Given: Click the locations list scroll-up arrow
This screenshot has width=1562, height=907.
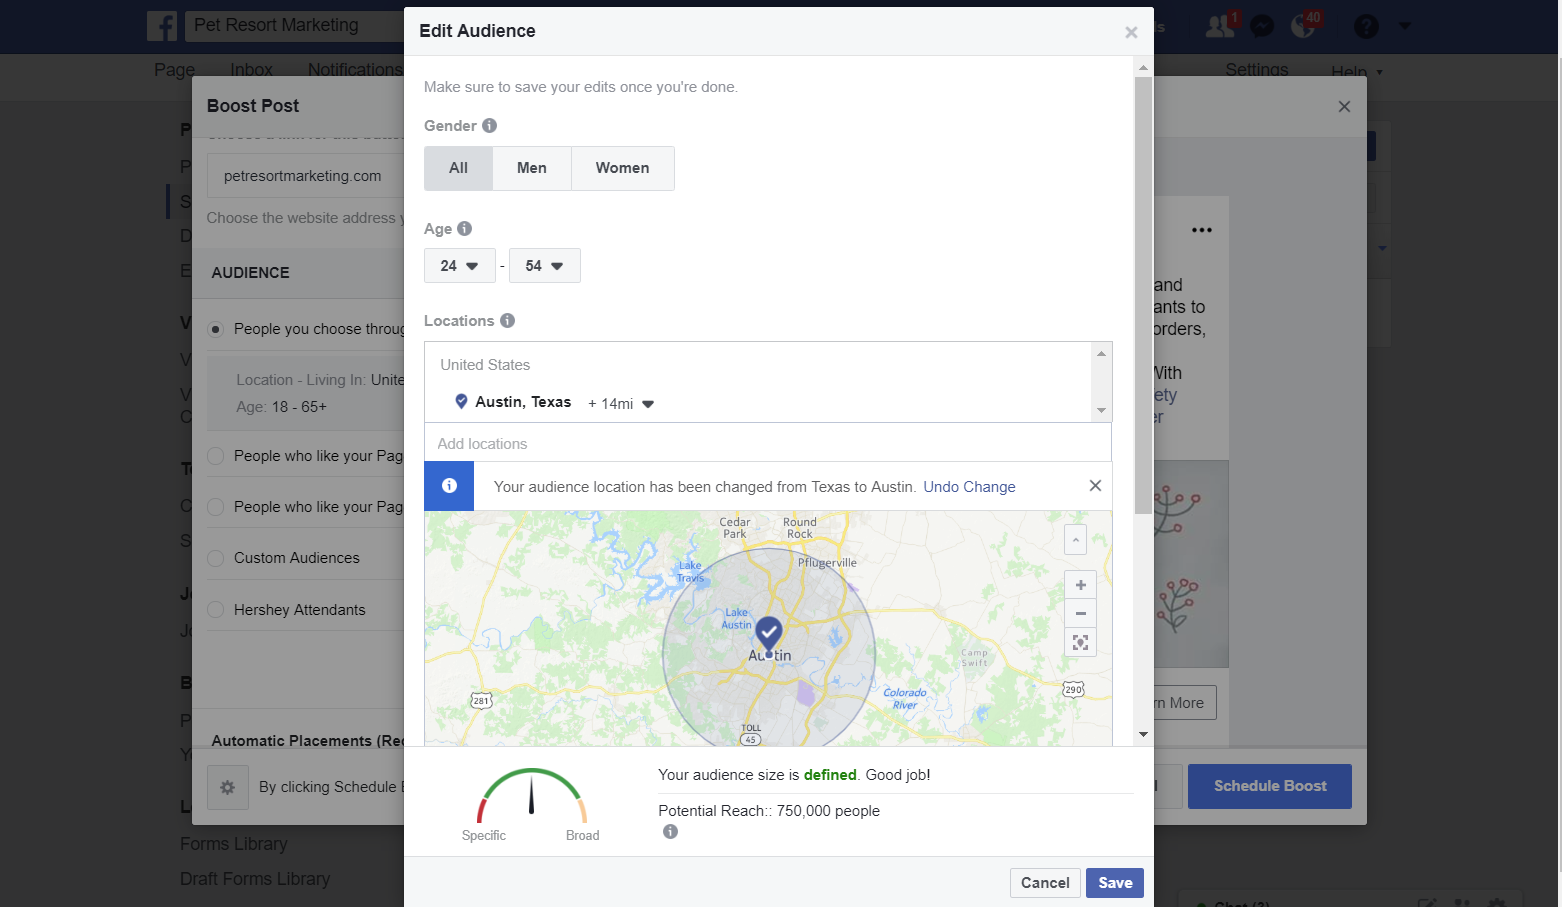Looking at the screenshot, I should pos(1102,353).
